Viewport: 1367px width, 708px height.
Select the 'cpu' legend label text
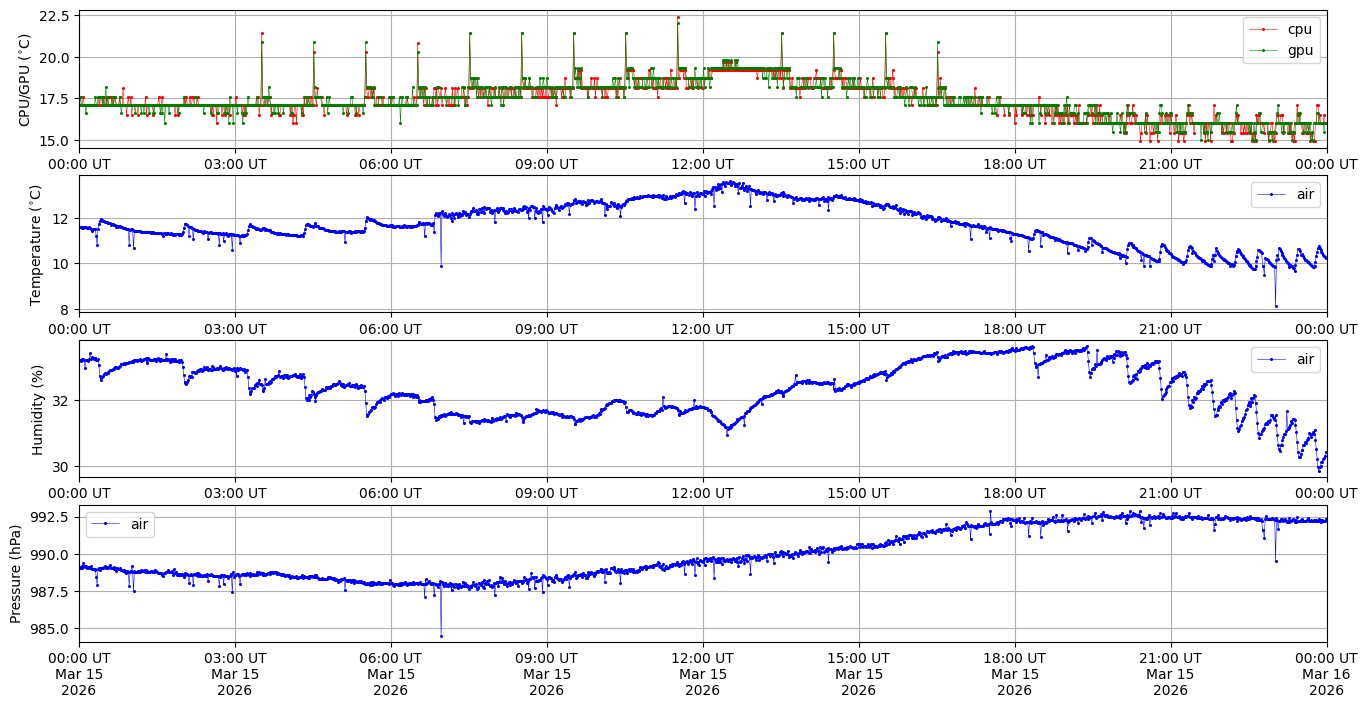click(1299, 29)
